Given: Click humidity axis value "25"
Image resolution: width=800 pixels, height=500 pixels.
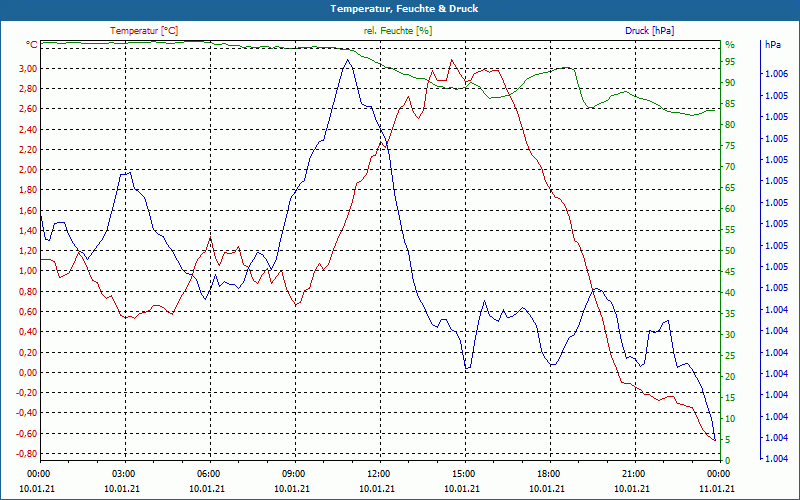Looking at the screenshot, I should (x=730, y=356).
